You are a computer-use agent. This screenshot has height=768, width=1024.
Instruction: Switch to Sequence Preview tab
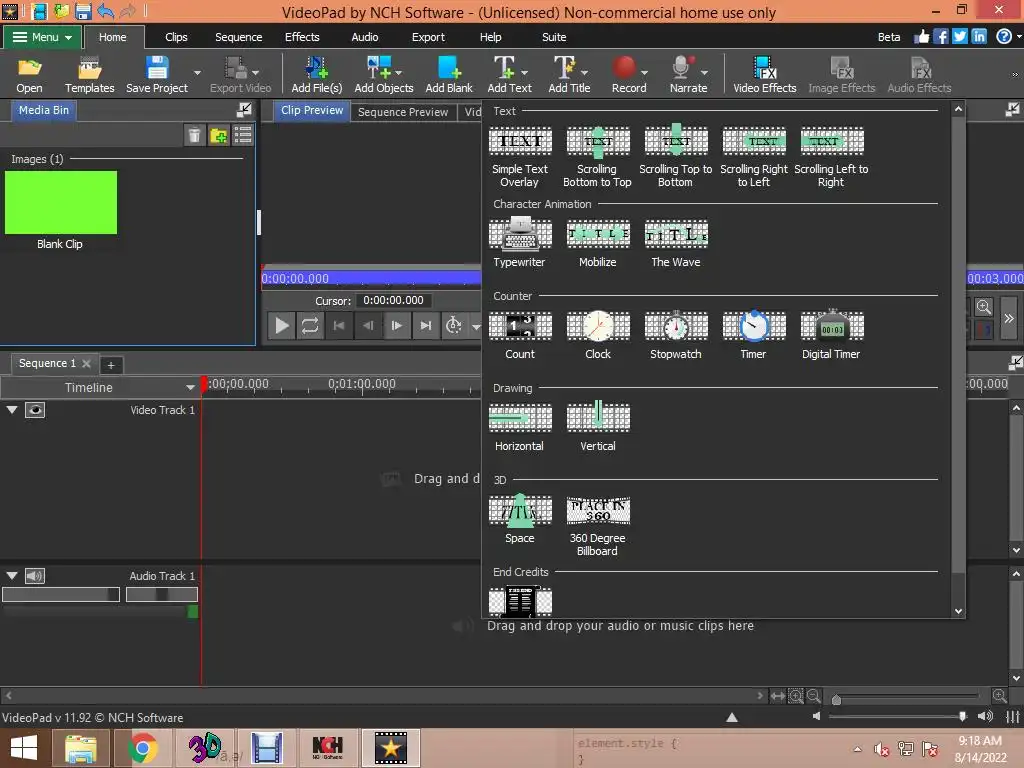click(403, 112)
